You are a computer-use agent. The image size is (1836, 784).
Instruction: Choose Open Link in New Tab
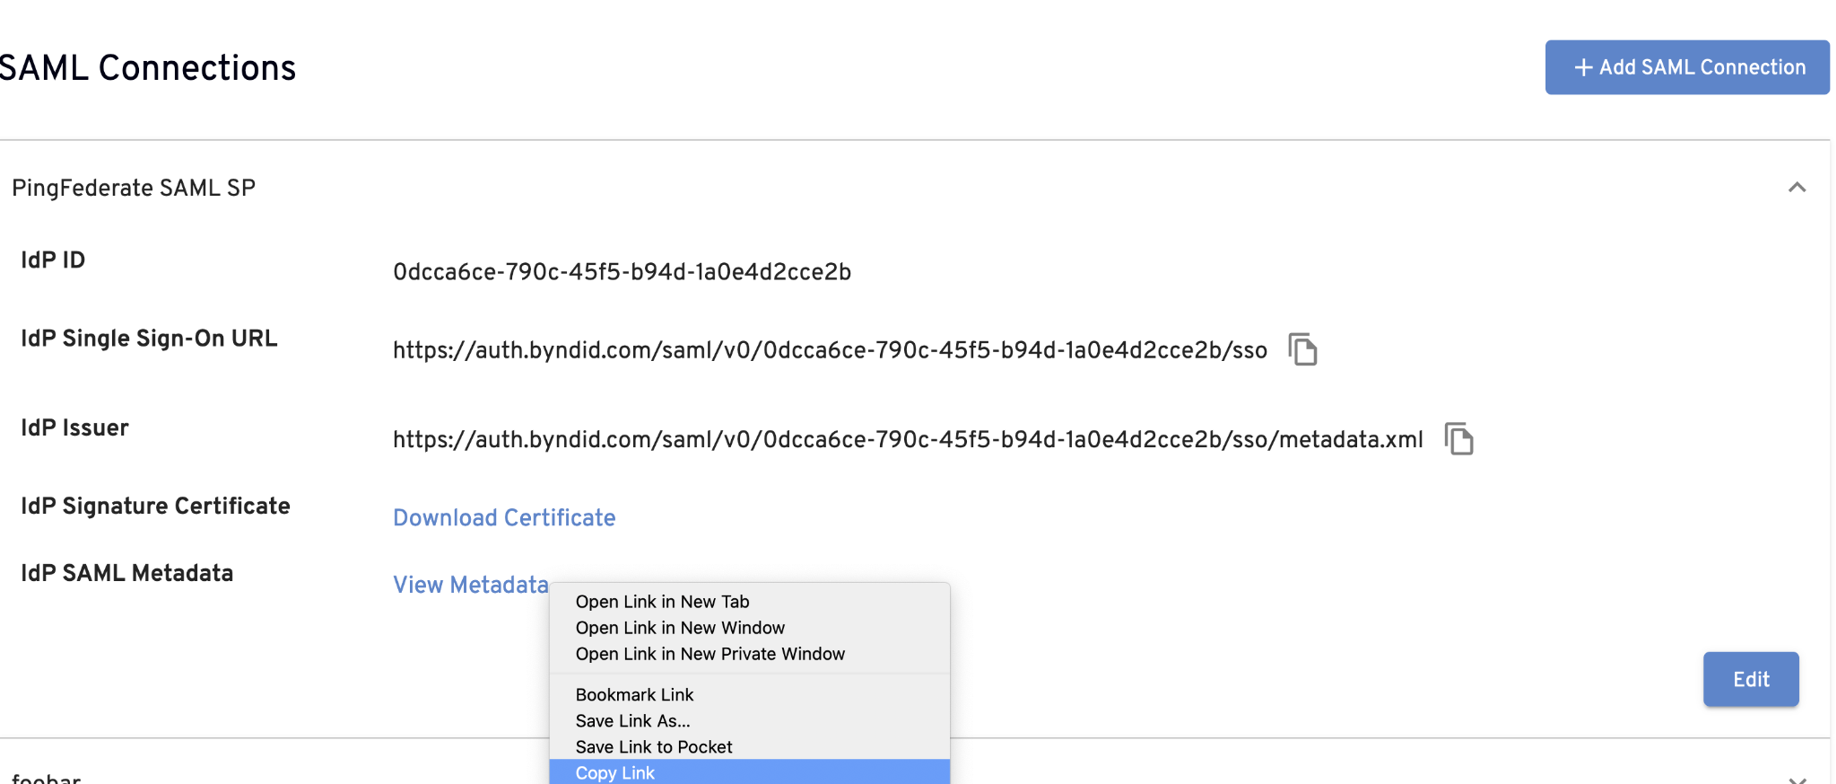click(662, 601)
